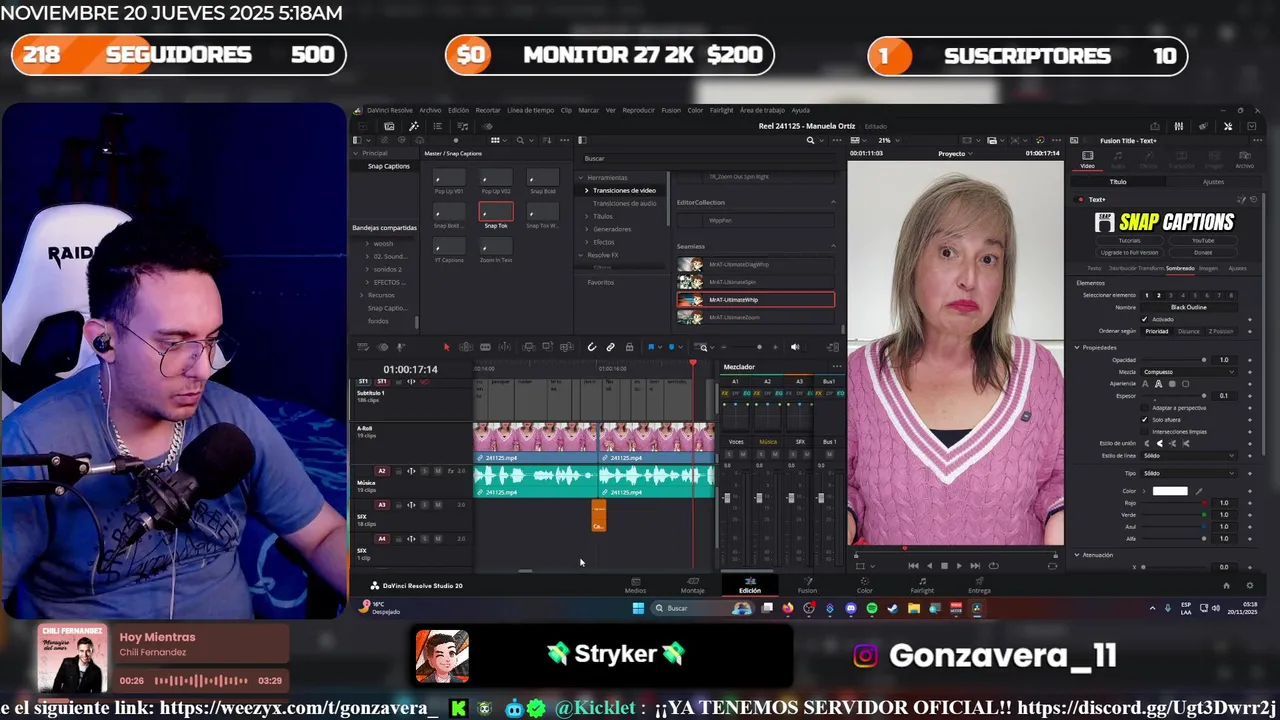Switch to the Color page tab
1280x720 pixels.
pos(865,585)
